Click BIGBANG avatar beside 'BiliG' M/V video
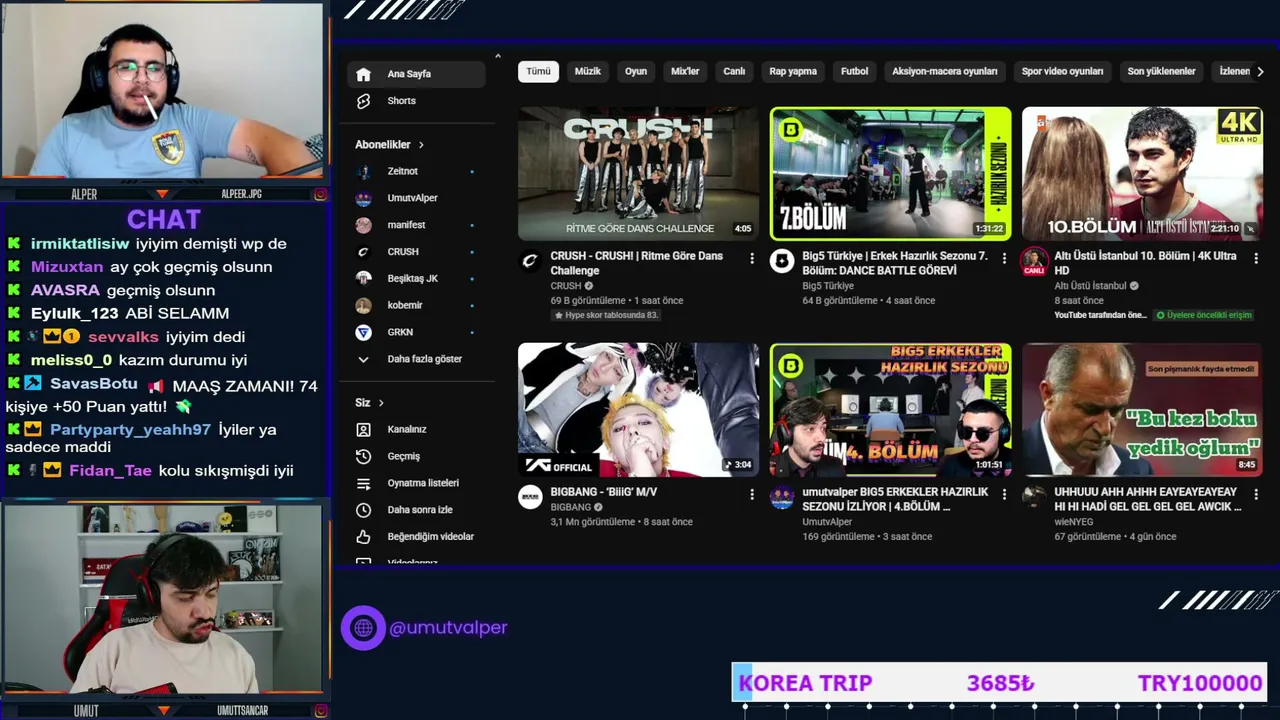Image resolution: width=1280 pixels, height=720 pixels. click(530, 497)
